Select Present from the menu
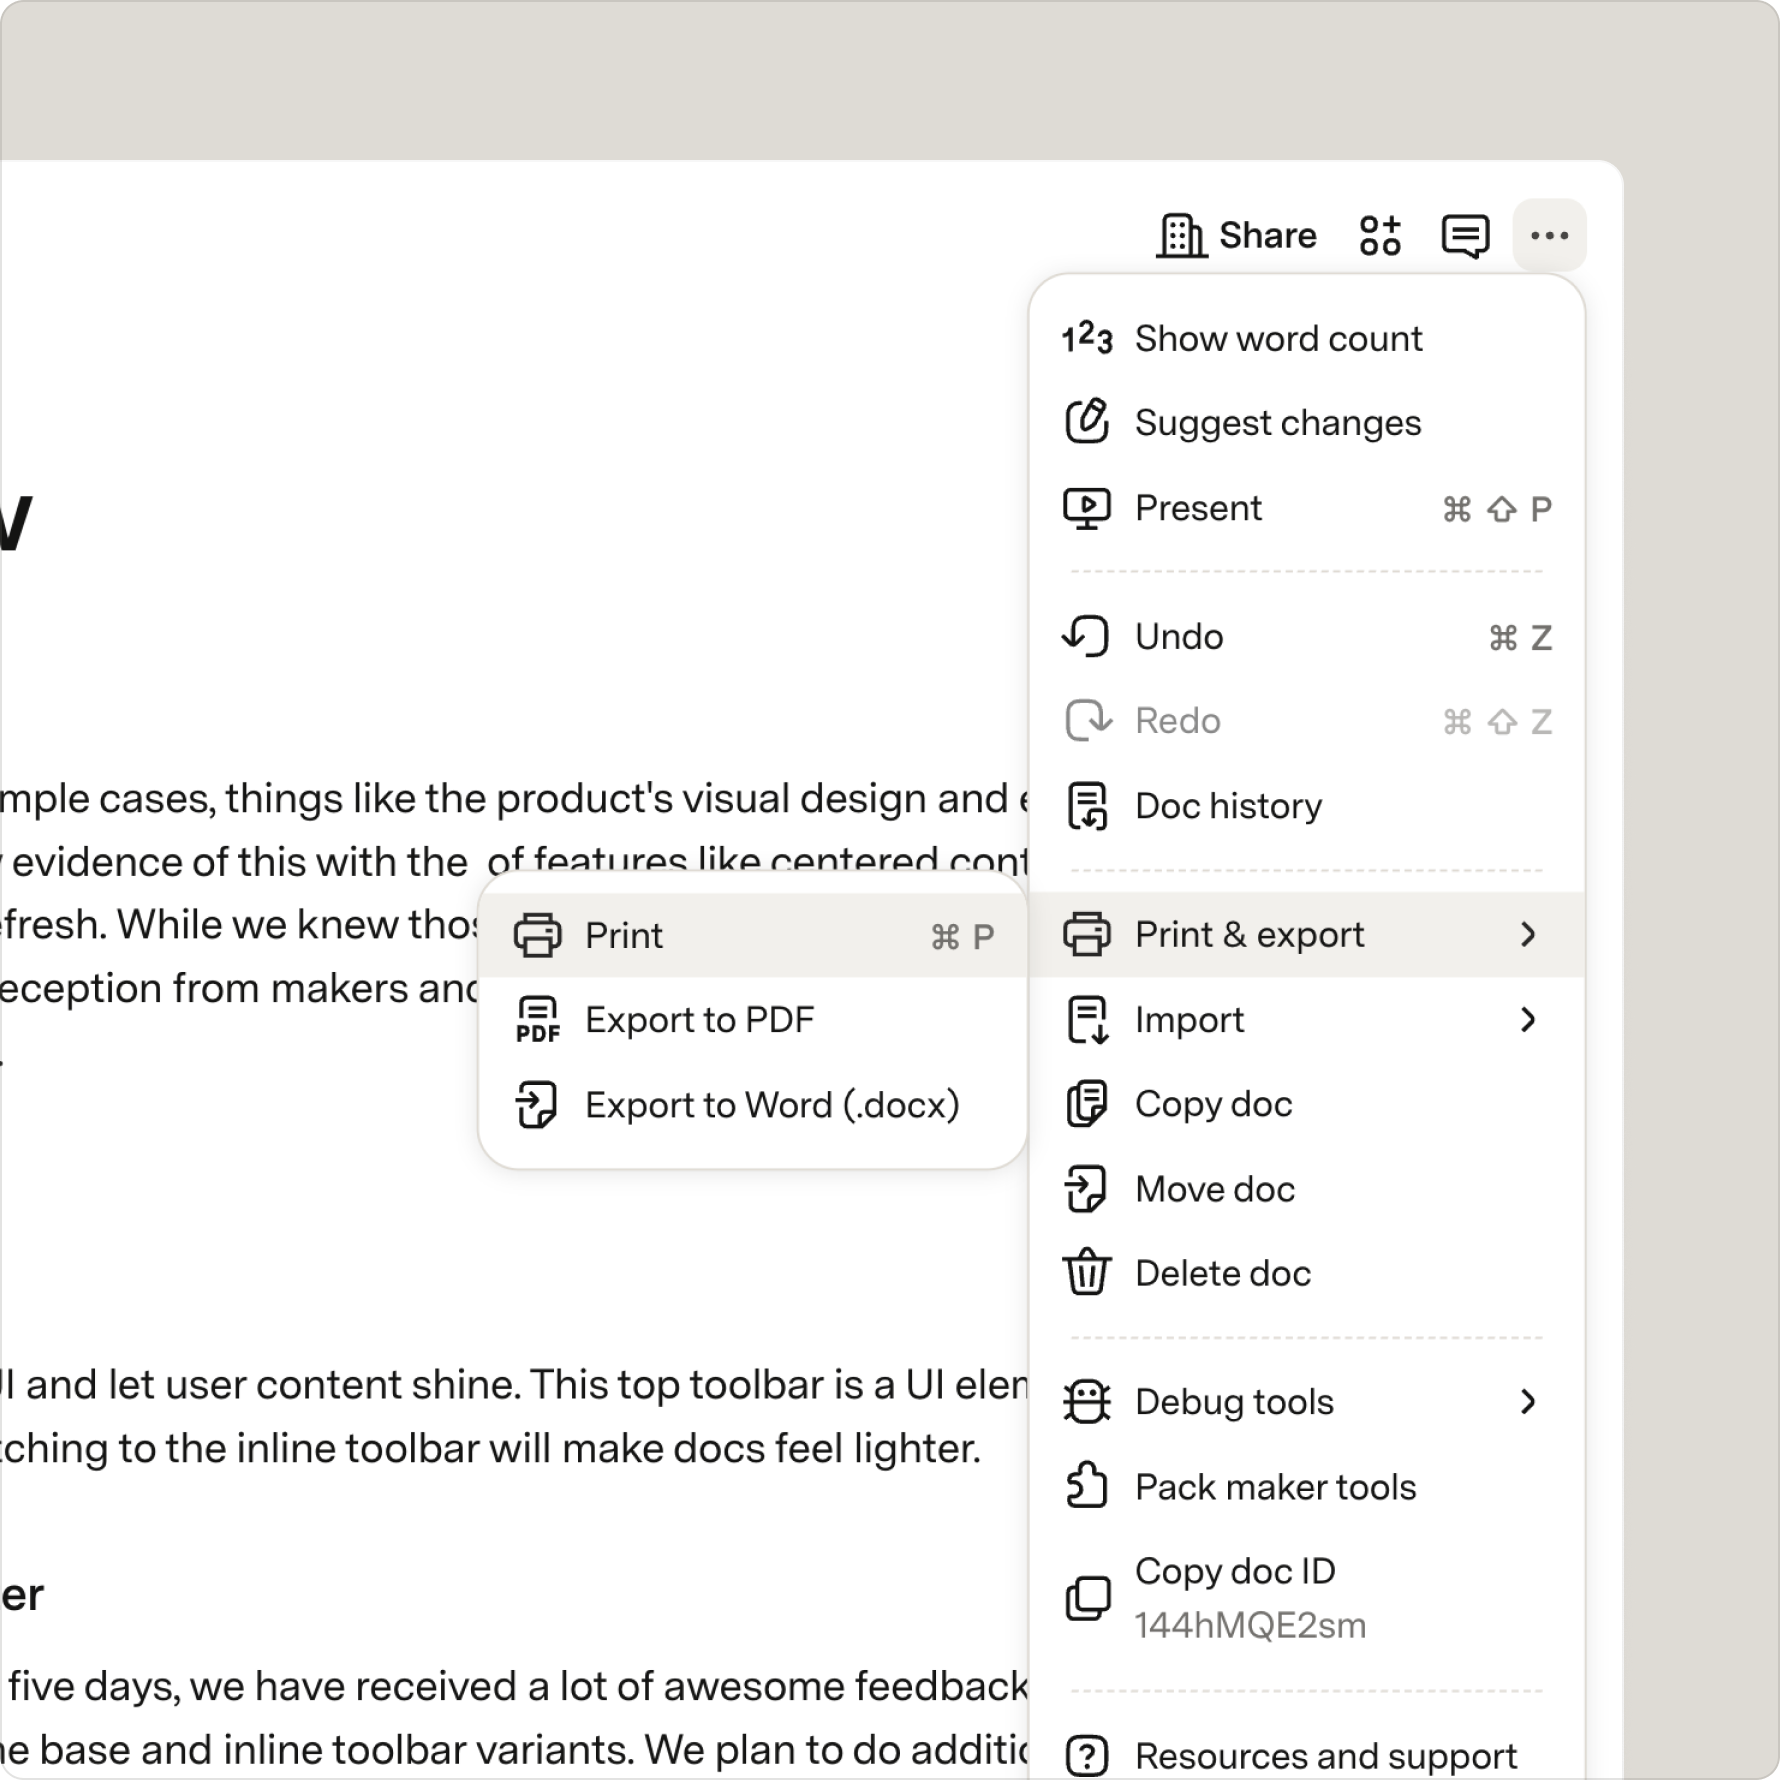The height and width of the screenshot is (1780, 1780). coord(1306,508)
